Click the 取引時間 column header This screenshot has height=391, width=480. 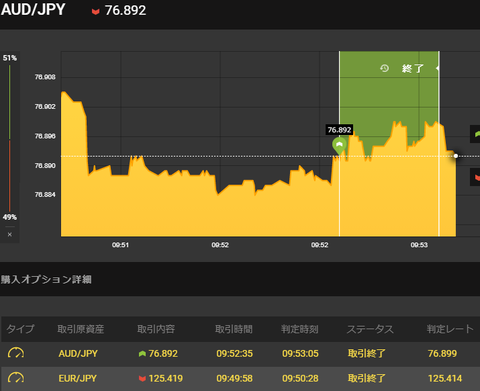click(234, 329)
